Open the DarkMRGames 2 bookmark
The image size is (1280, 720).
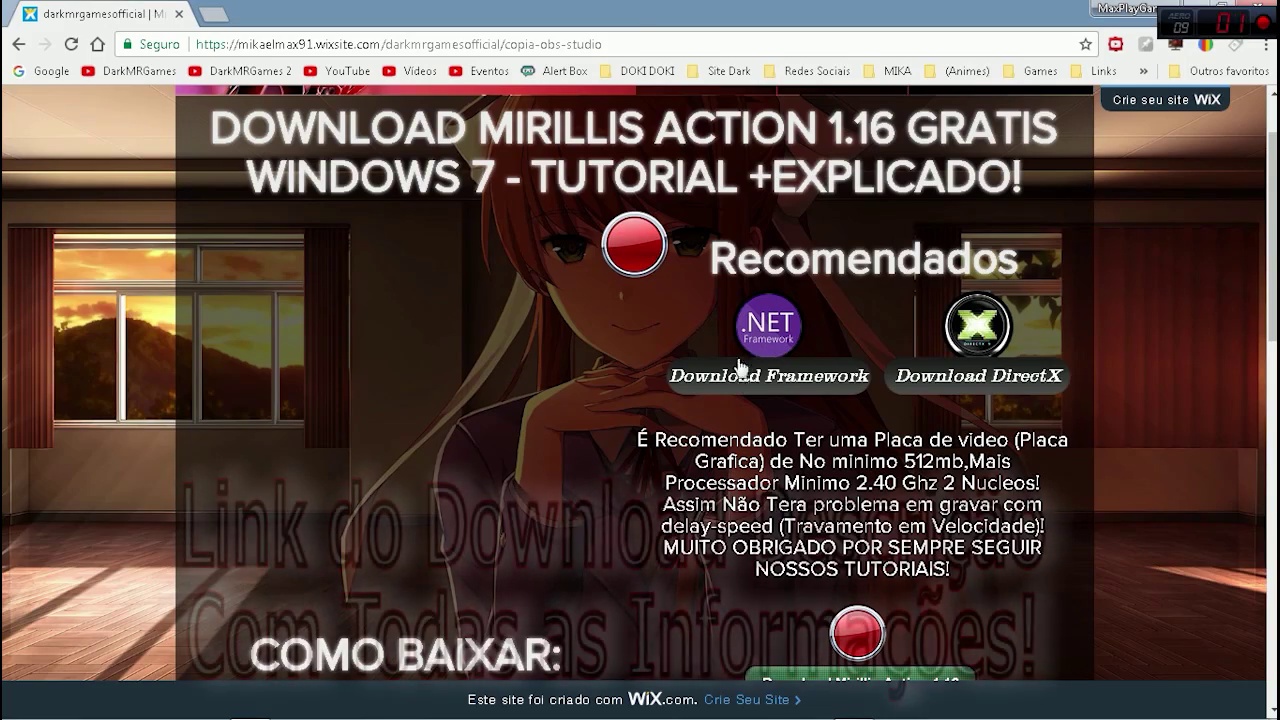pyautogui.click(x=240, y=71)
